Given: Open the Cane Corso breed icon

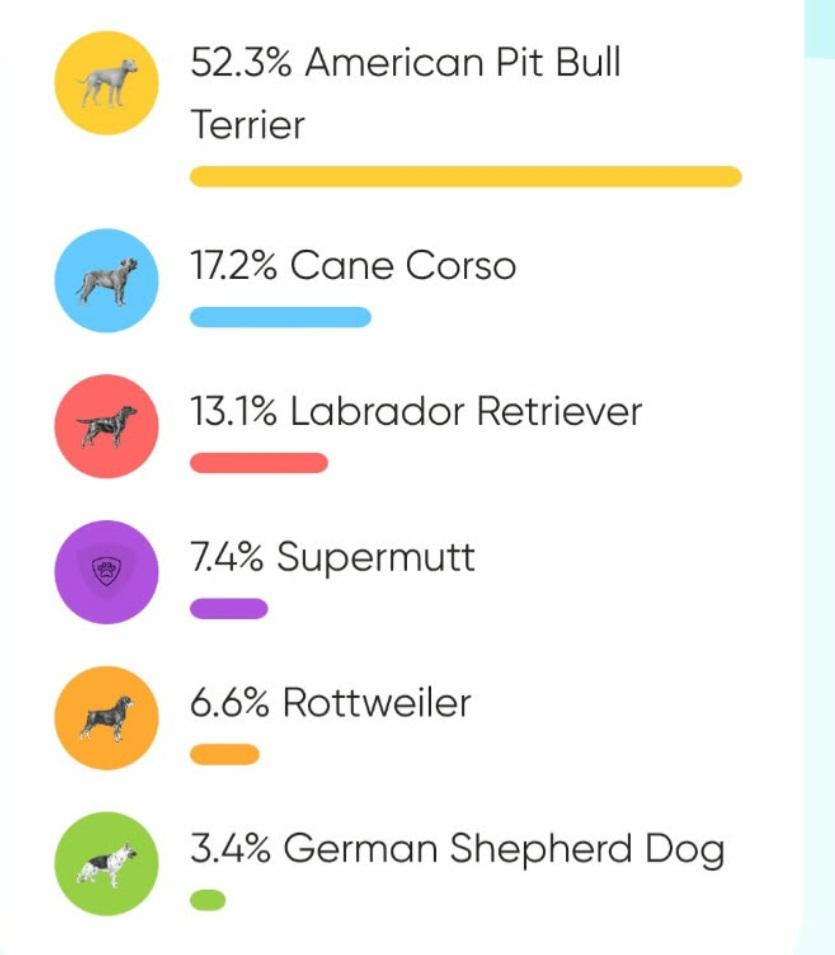Looking at the screenshot, I should pyautogui.click(x=106, y=280).
